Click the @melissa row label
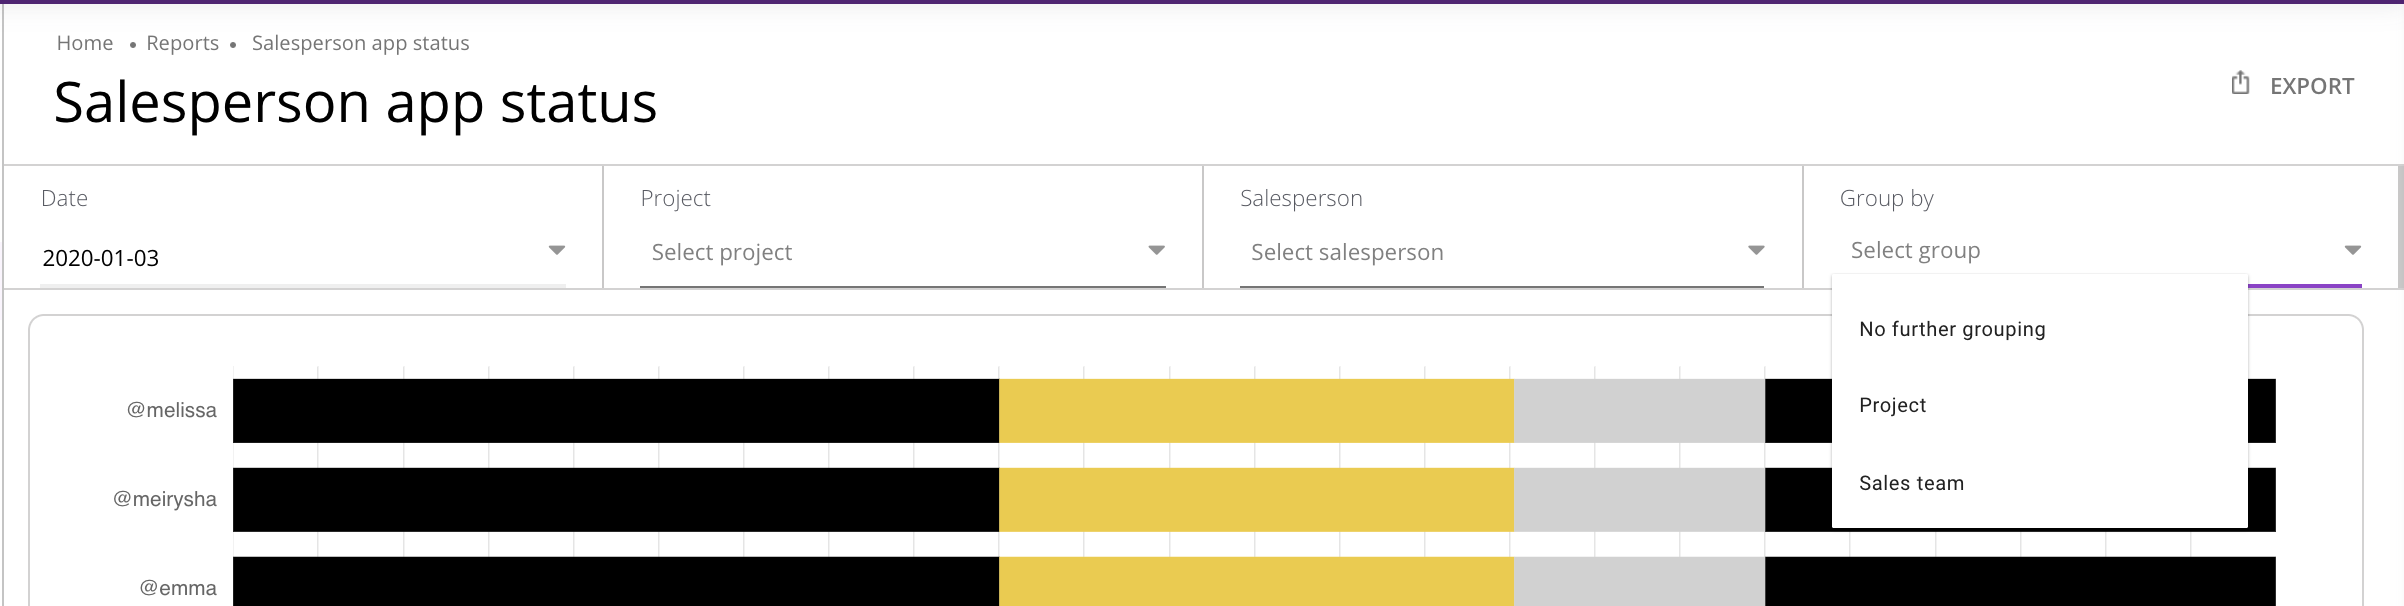Viewport: 2404px width, 606px height. point(171,410)
